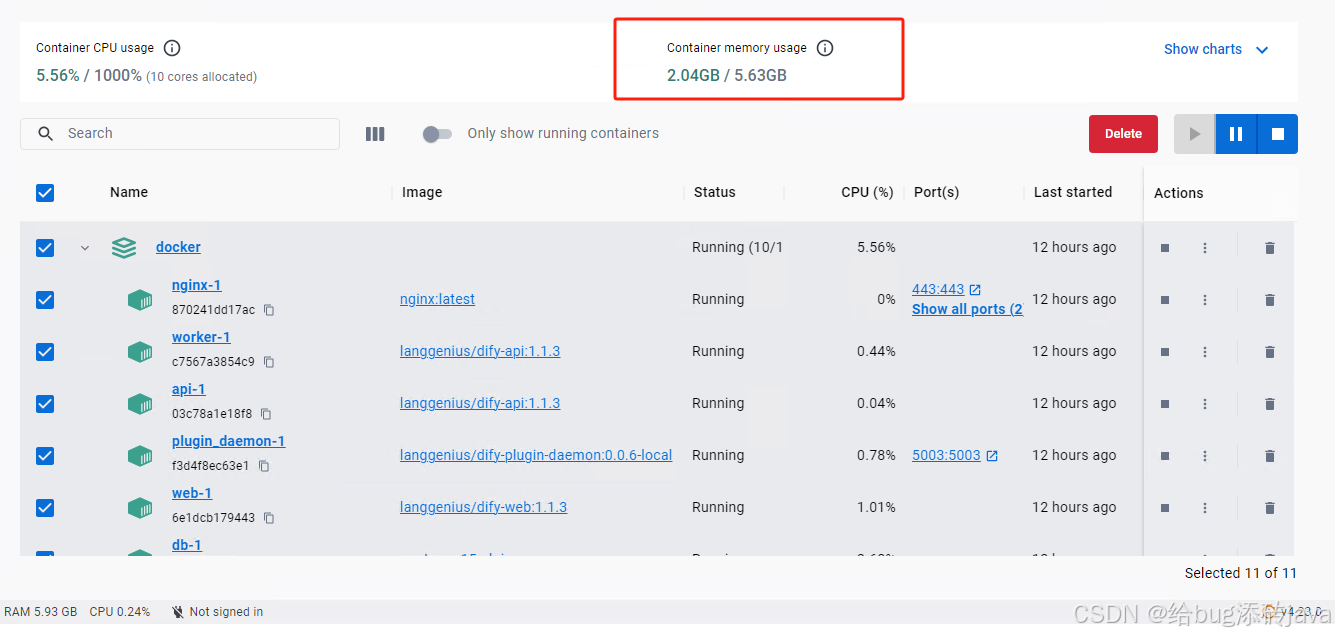This screenshot has width=1335, height=636.
Task: Focus the container Search field
Action: (x=180, y=134)
